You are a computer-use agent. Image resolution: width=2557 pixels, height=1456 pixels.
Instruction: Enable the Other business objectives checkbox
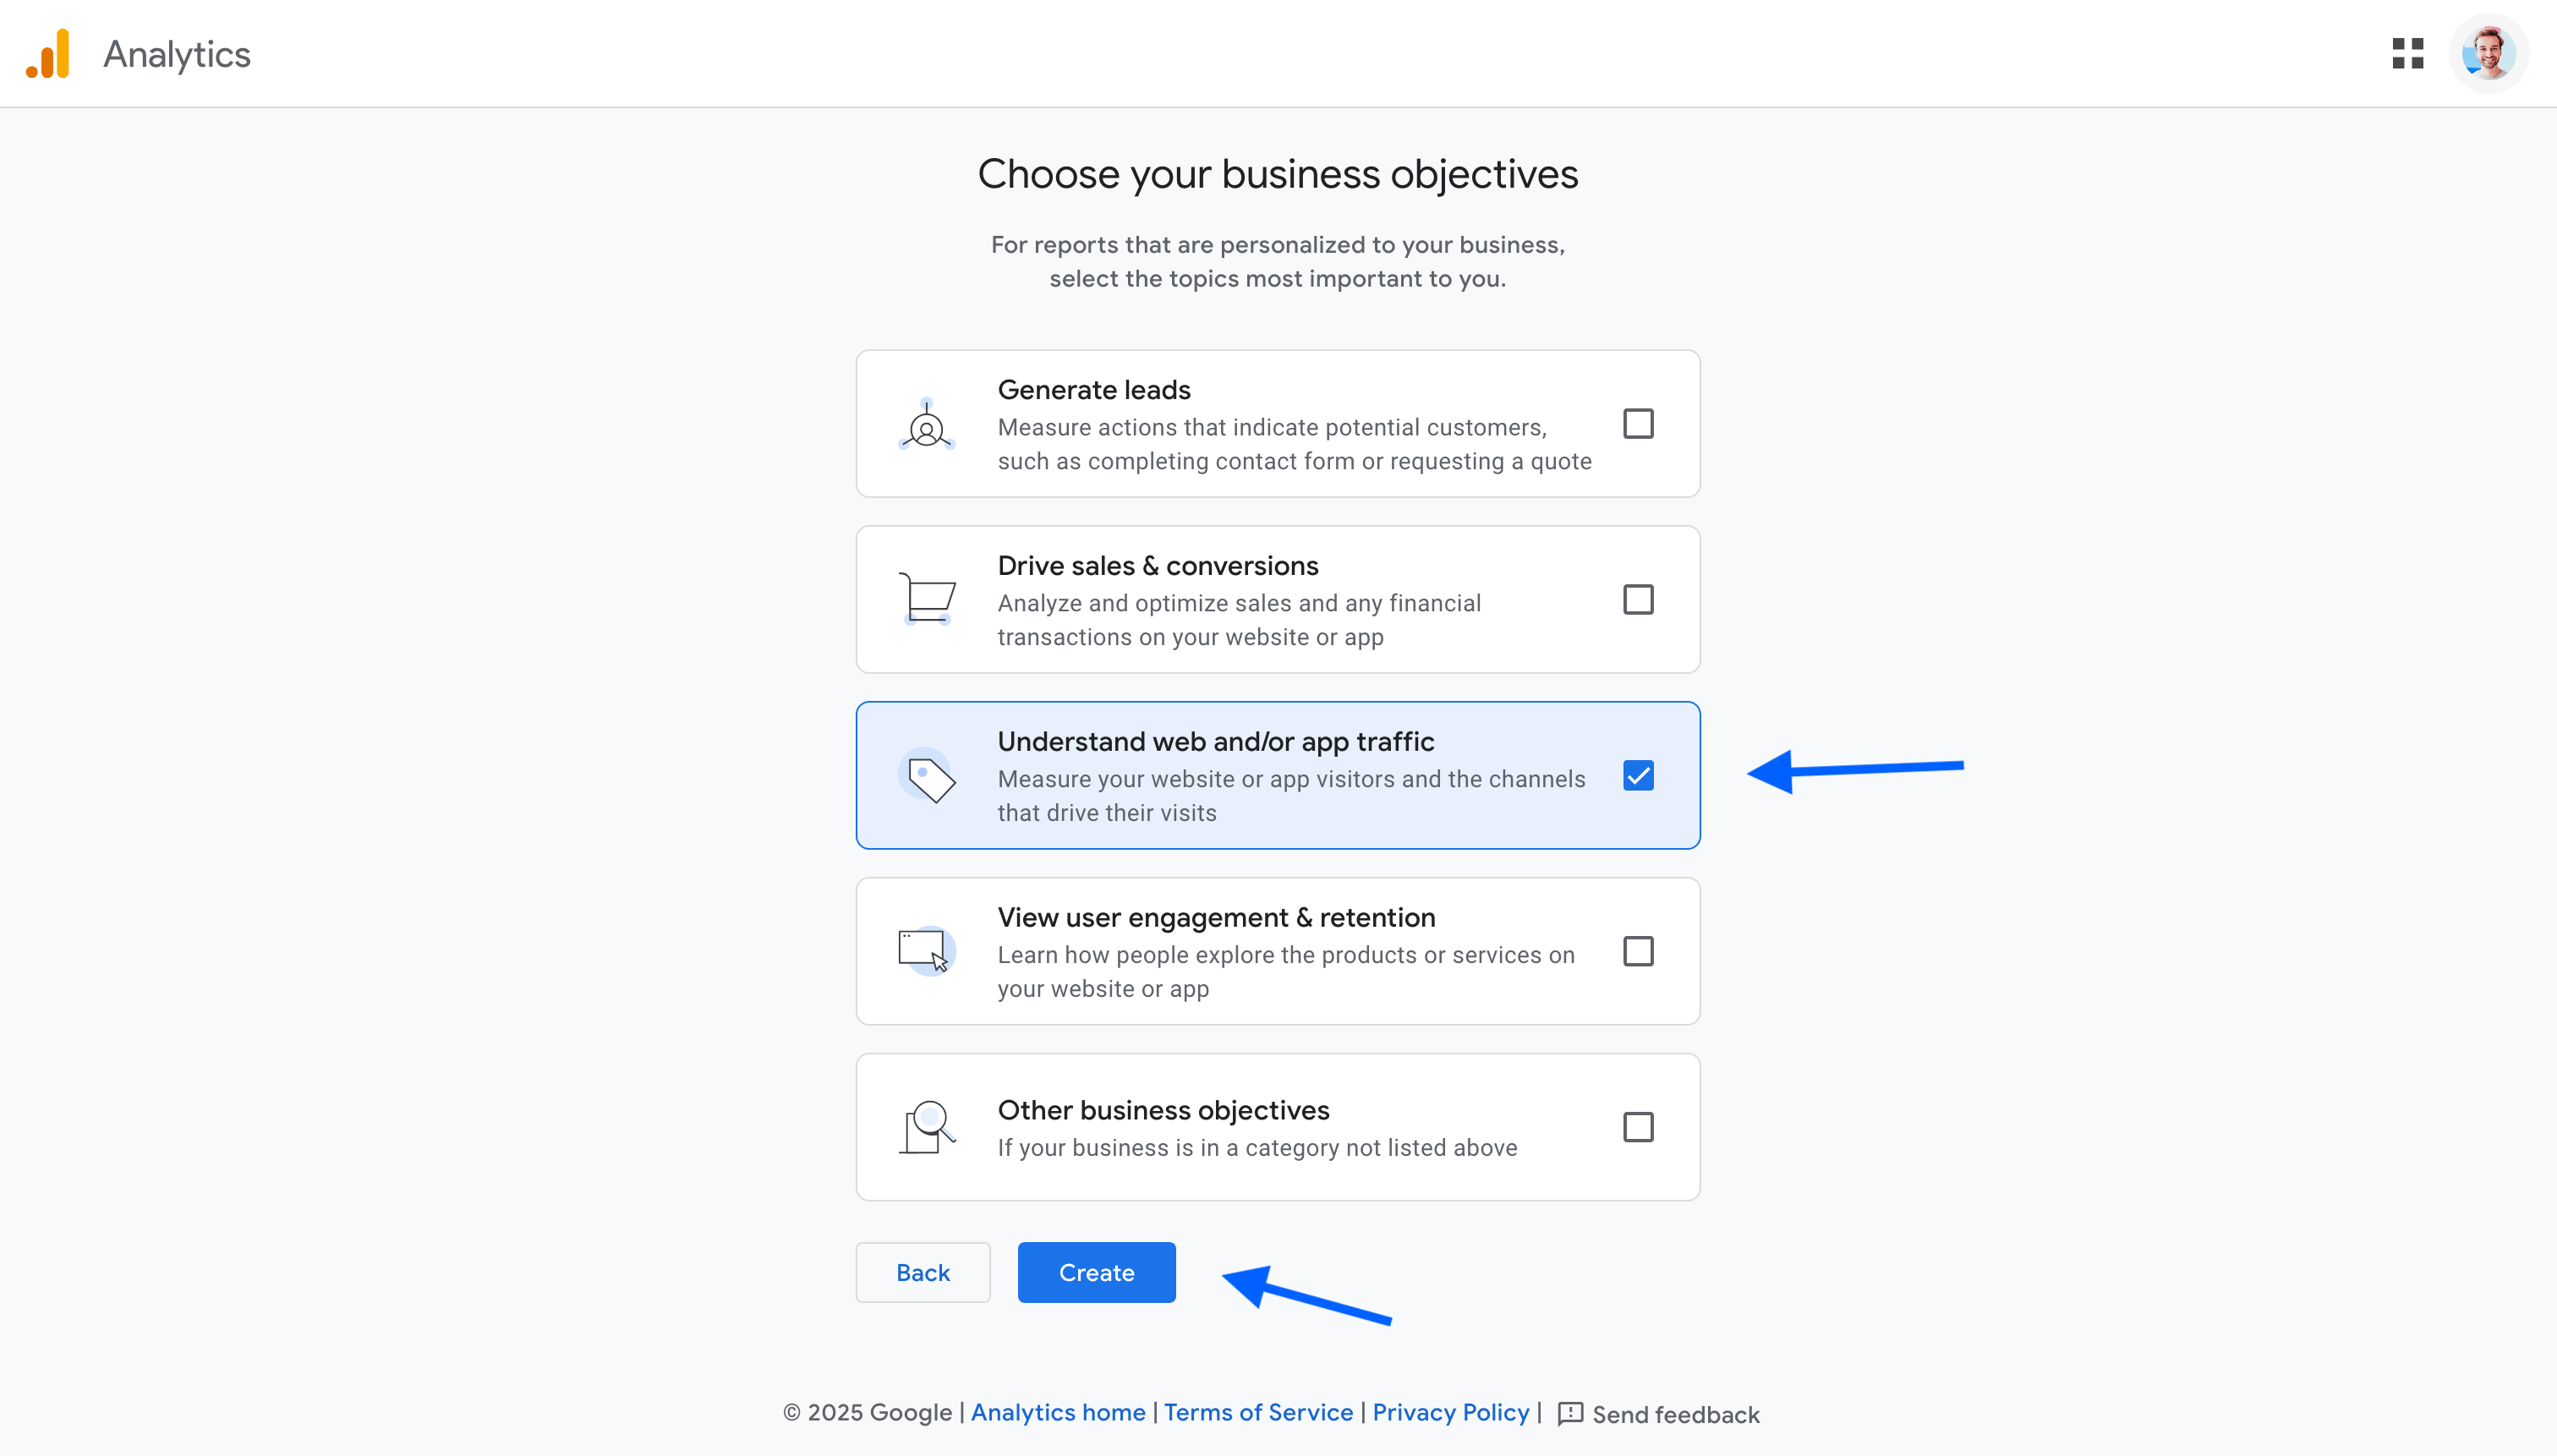[1637, 1125]
